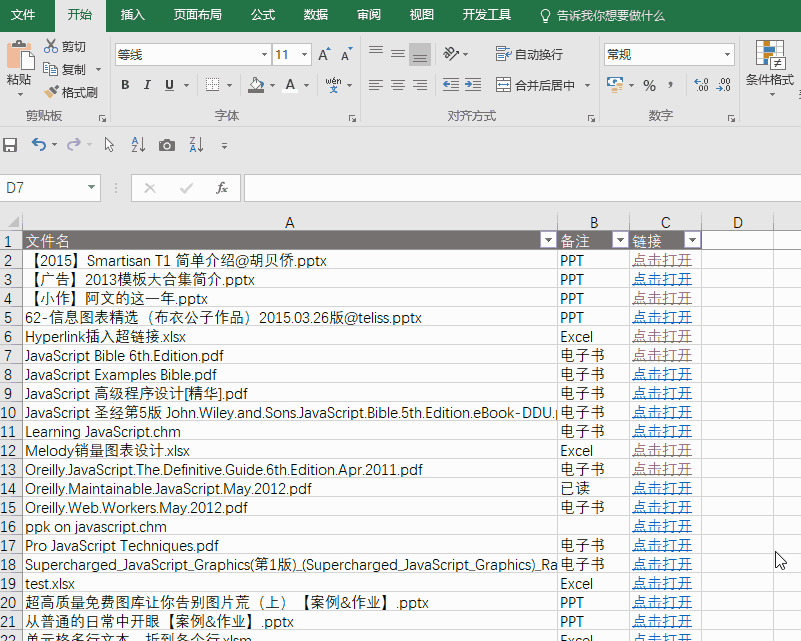Click the Sort A to Z icon
Image resolution: width=801 pixels, height=641 pixels.
tap(138, 145)
